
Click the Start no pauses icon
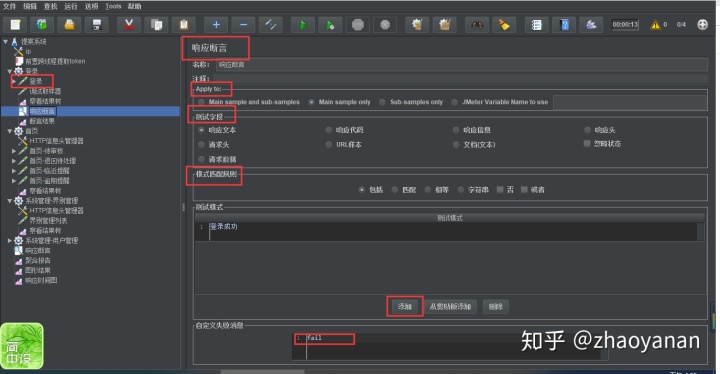point(330,24)
